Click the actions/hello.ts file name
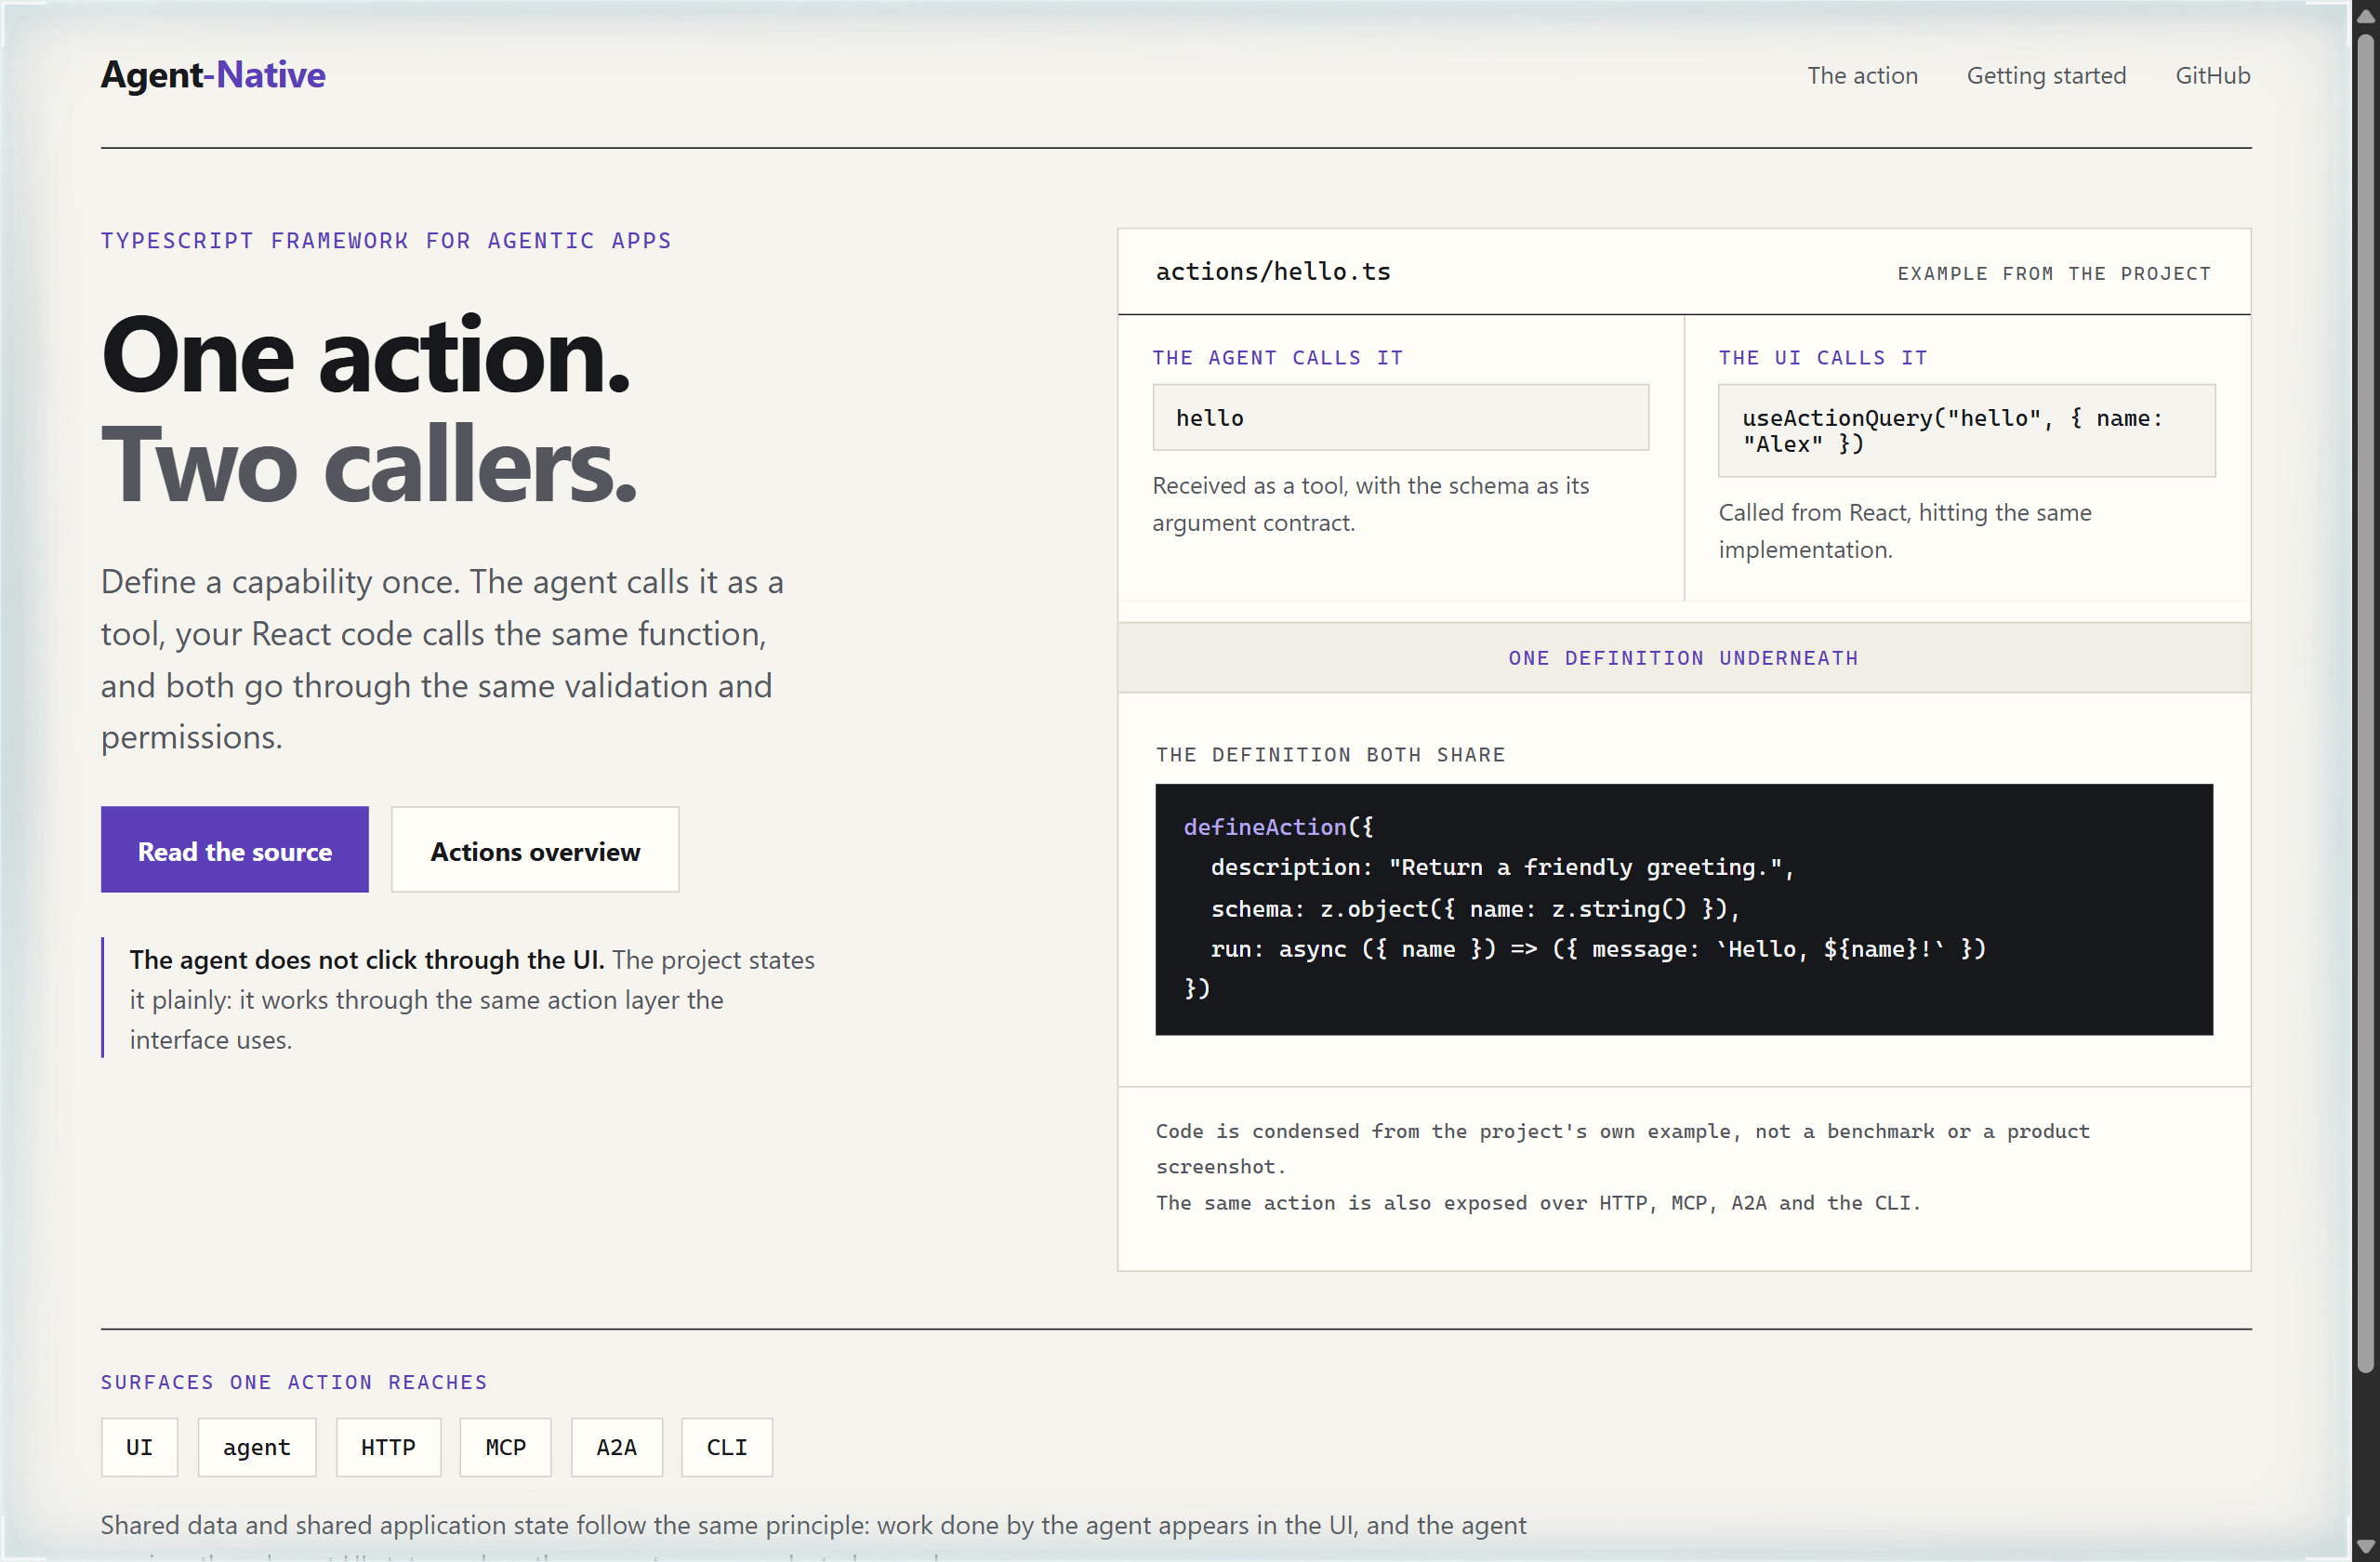Screen dimensions: 2380x1562 (1273, 272)
